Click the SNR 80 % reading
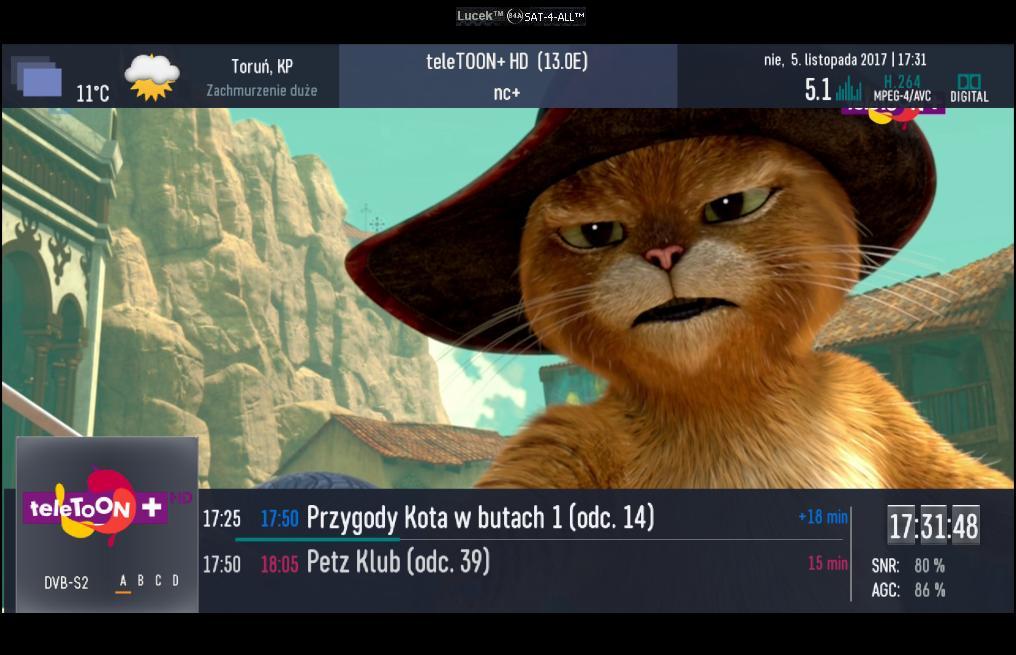This screenshot has height=655, width=1016. 908,566
